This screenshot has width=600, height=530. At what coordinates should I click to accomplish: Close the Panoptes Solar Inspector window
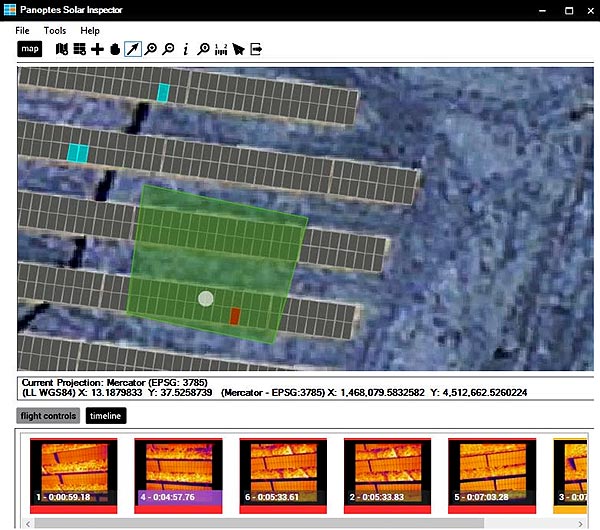click(590, 11)
